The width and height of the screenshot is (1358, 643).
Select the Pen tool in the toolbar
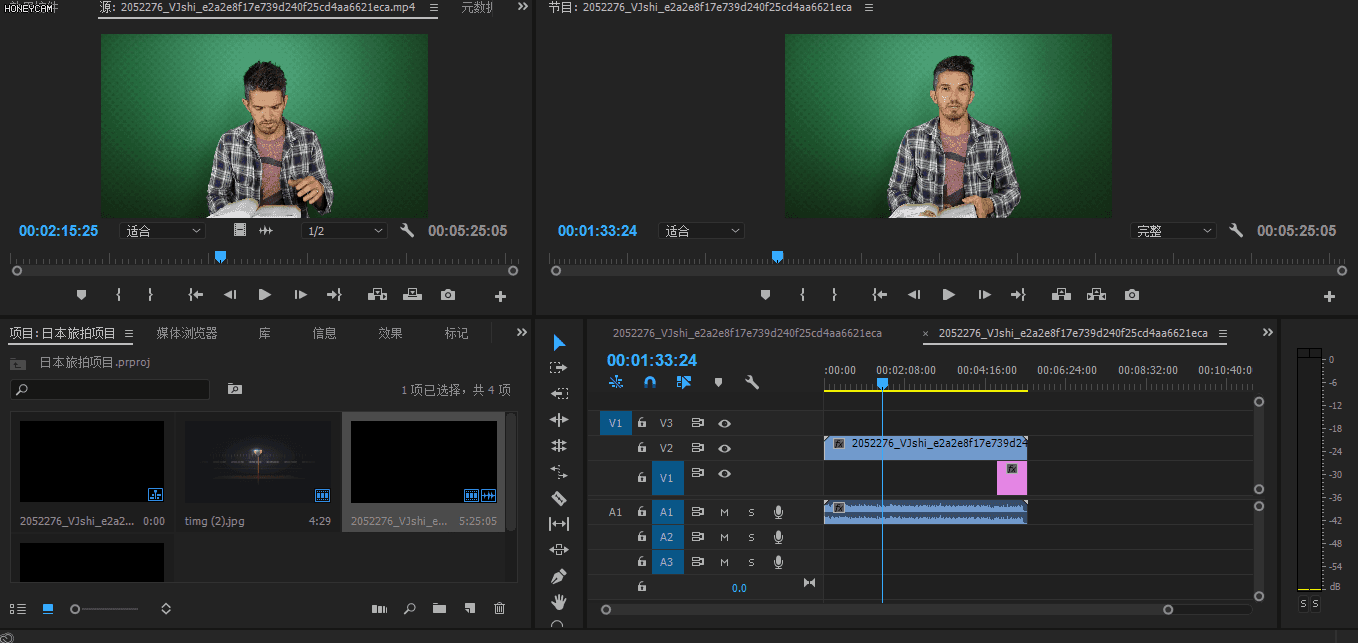(x=559, y=576)
